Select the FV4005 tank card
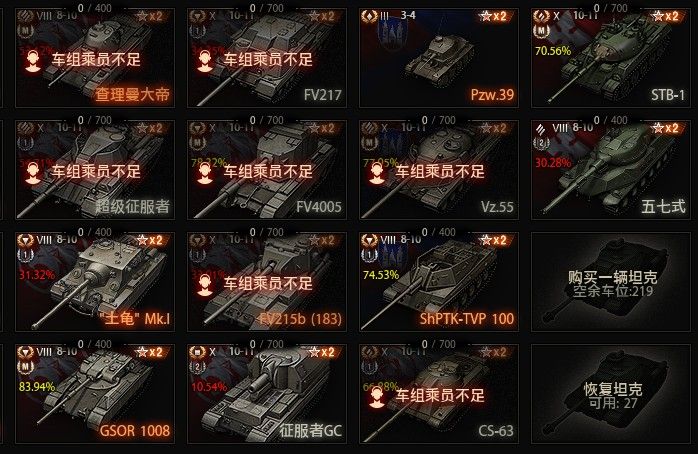Viewport: 698px width, 454px height. [x=267, y=170]
